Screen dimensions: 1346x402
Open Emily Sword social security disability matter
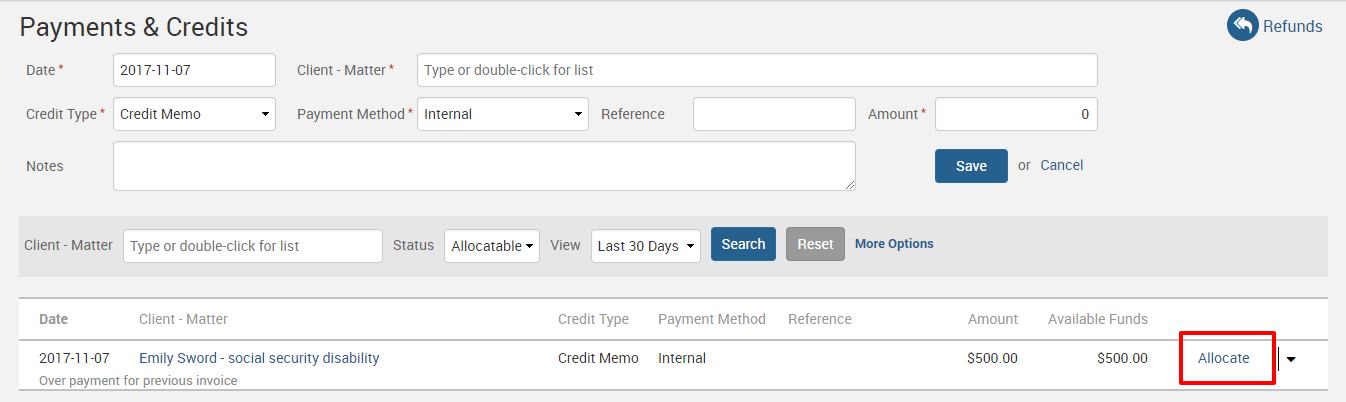(259, 358)
